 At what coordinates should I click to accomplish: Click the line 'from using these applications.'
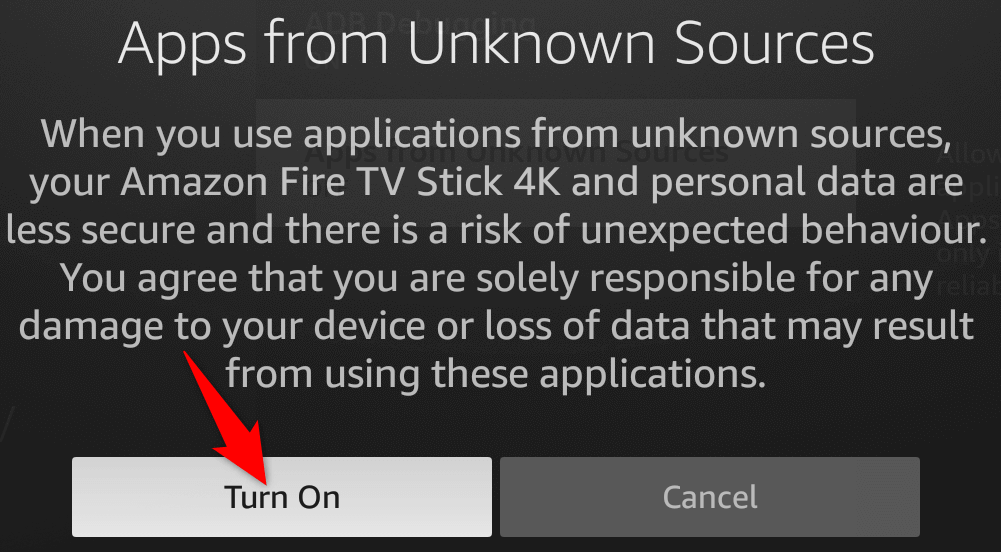coord(496,373)
